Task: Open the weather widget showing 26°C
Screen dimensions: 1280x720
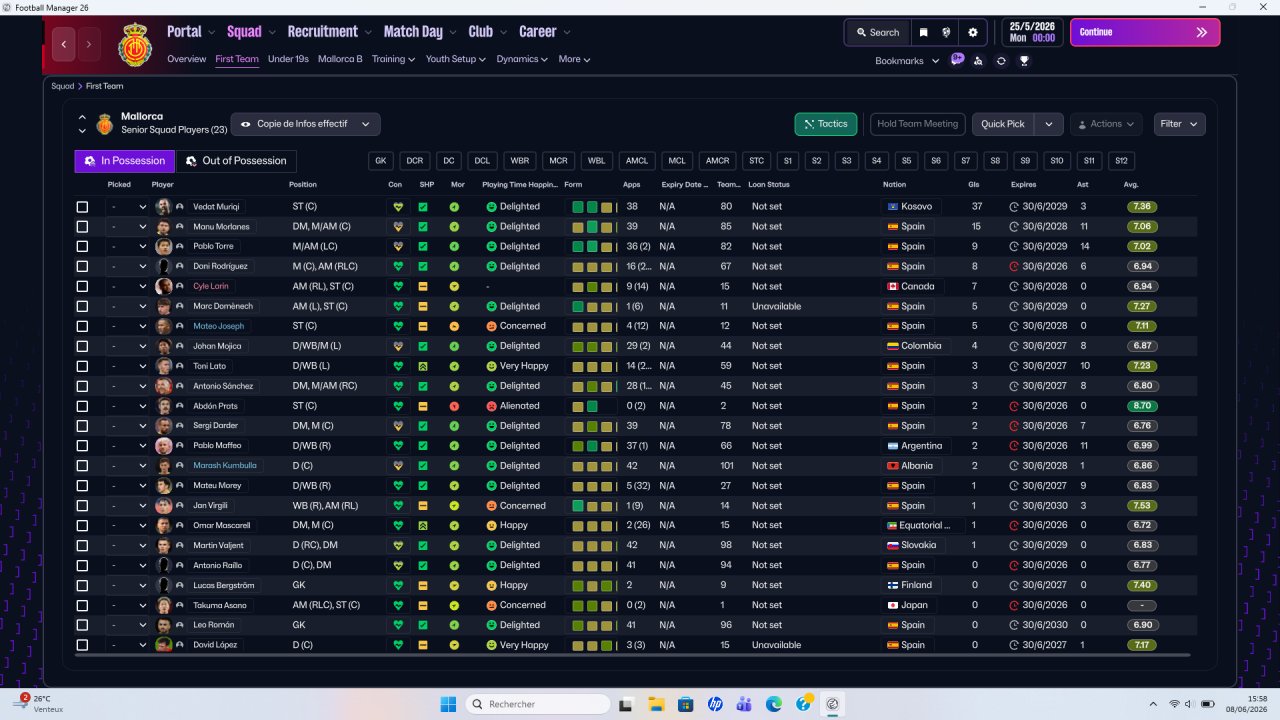Action: (x=40, y=704)
